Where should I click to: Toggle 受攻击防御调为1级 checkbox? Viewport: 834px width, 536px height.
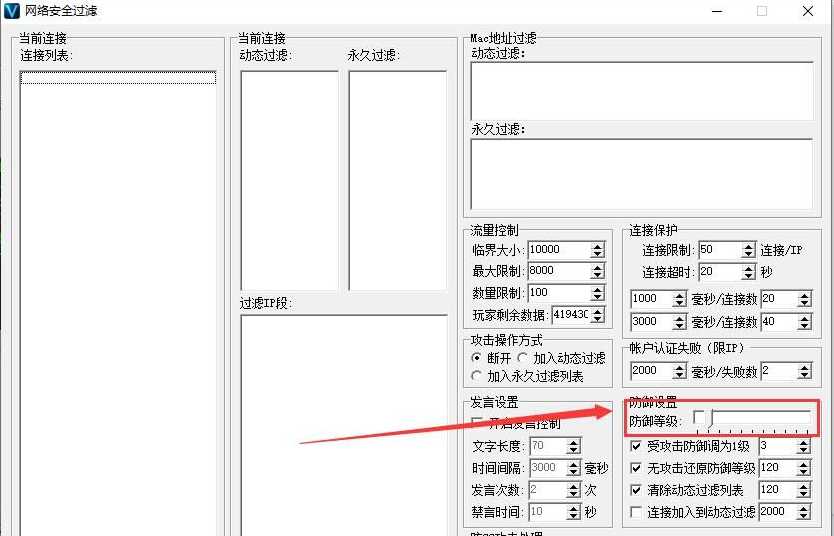636,446
